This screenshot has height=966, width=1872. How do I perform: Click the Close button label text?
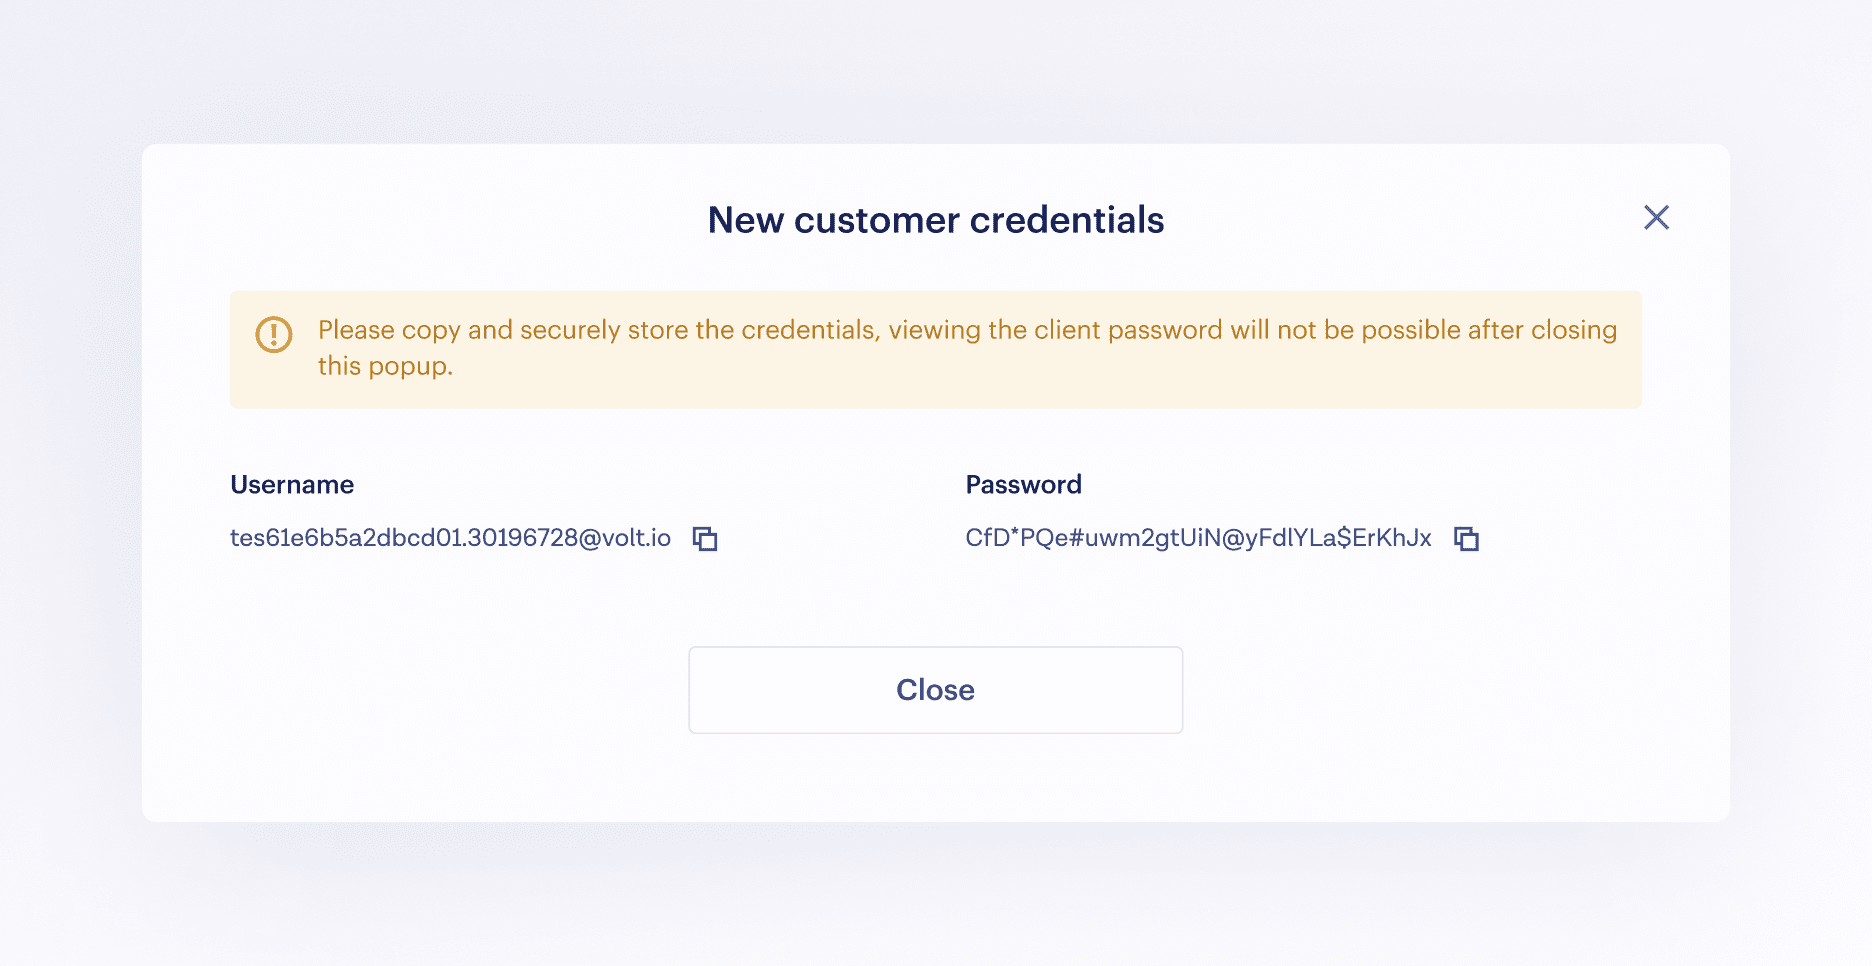pos(935,689)
